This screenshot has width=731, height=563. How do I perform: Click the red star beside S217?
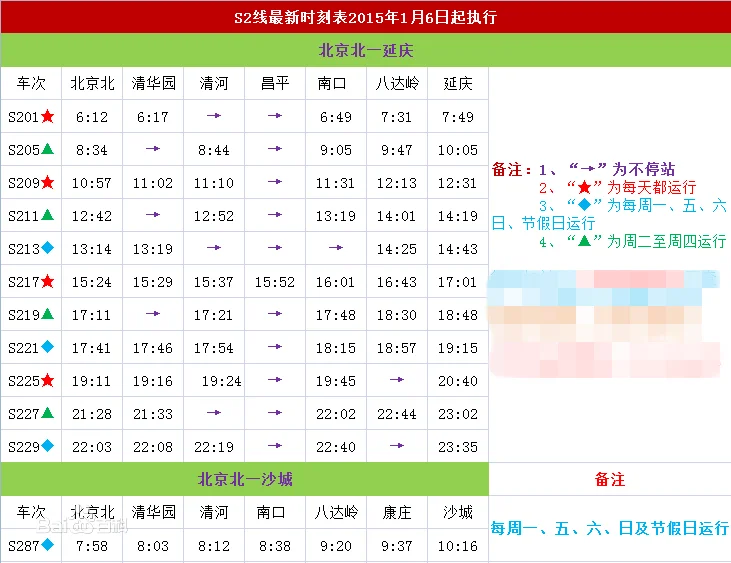point(48,281)
